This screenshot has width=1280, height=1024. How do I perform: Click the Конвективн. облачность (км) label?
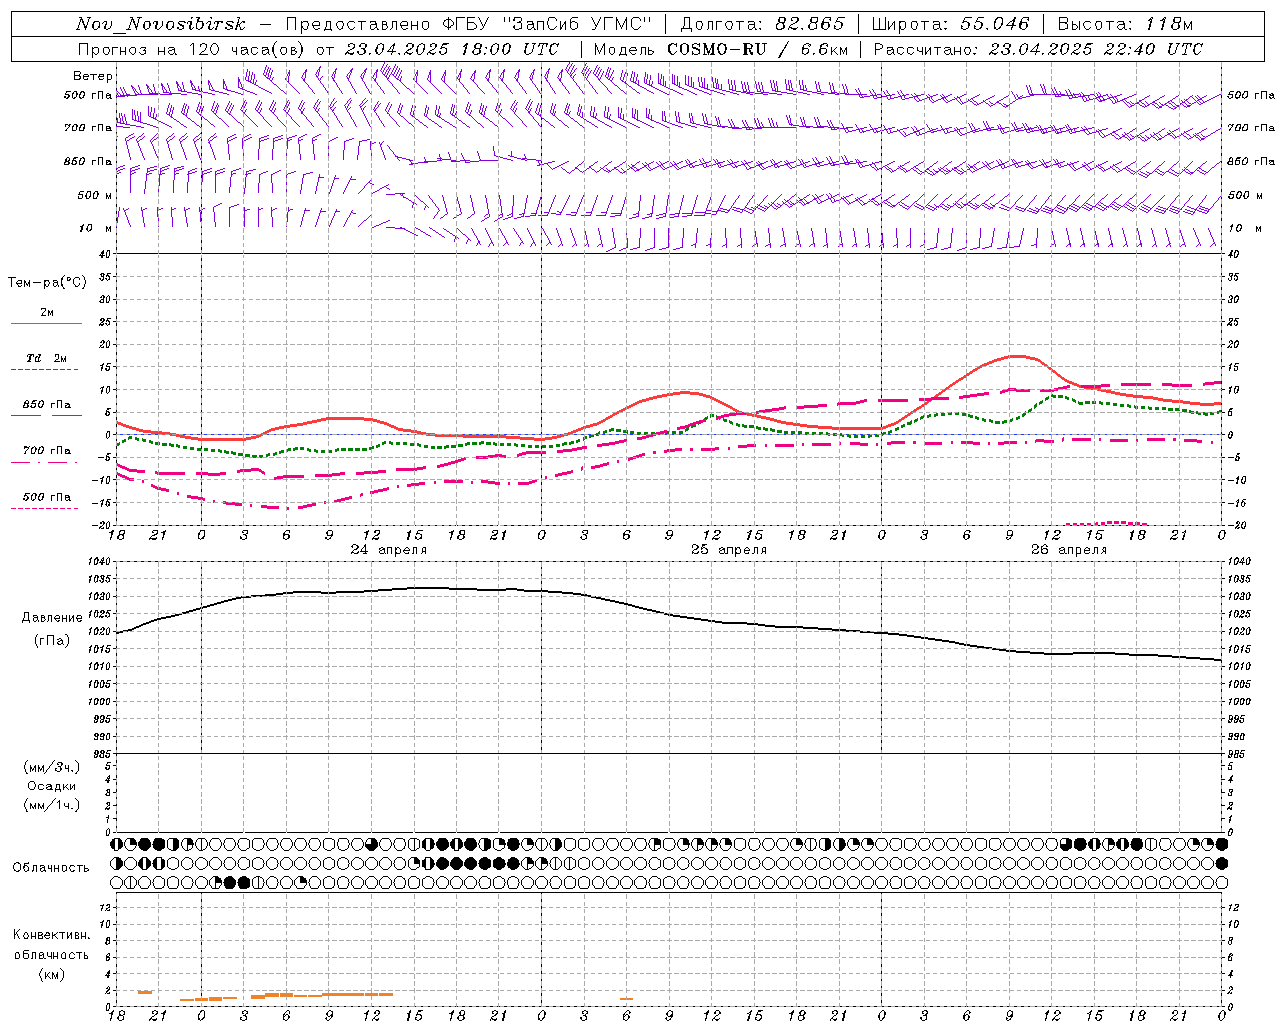pos(51,954)
